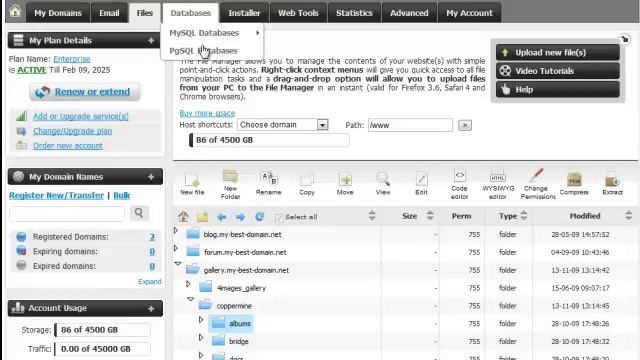Select the Rename tool icon

tap(269, 183)
